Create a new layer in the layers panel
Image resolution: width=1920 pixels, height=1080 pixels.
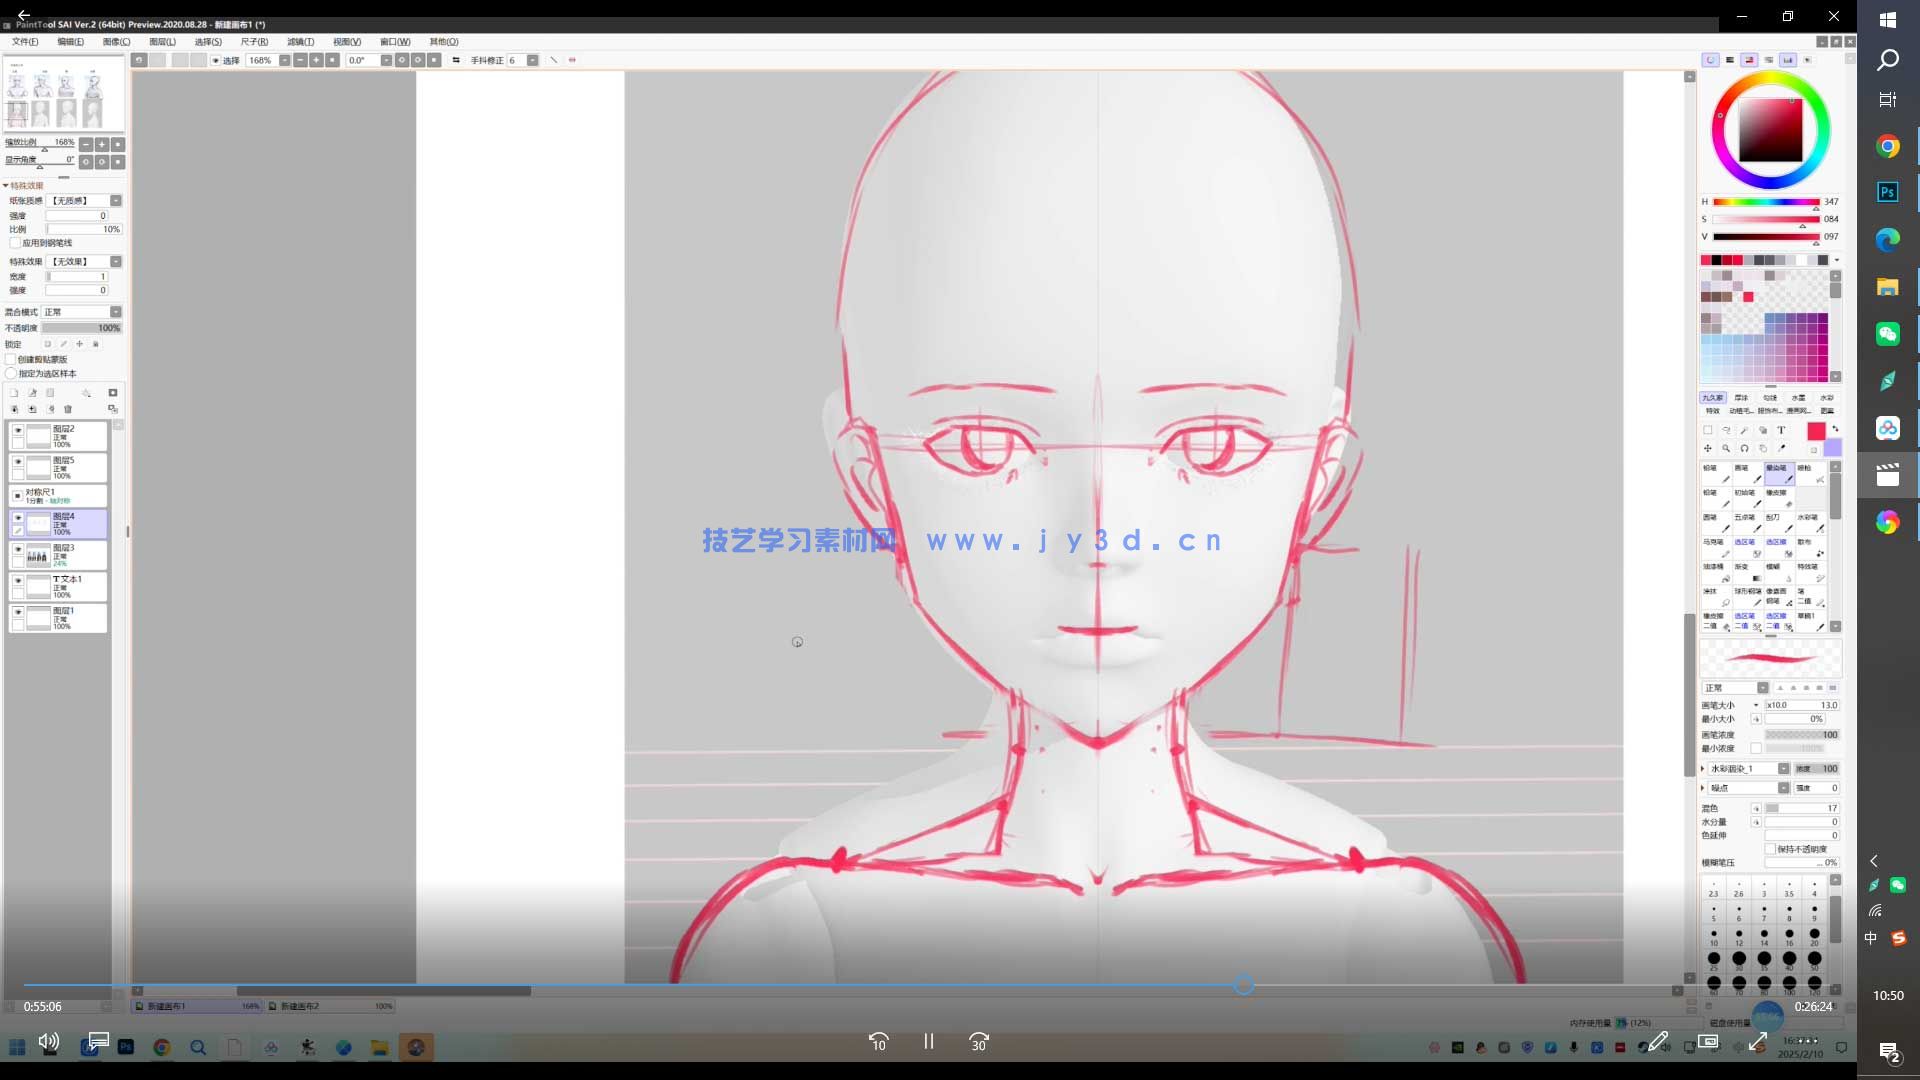(x=14, y=393)
